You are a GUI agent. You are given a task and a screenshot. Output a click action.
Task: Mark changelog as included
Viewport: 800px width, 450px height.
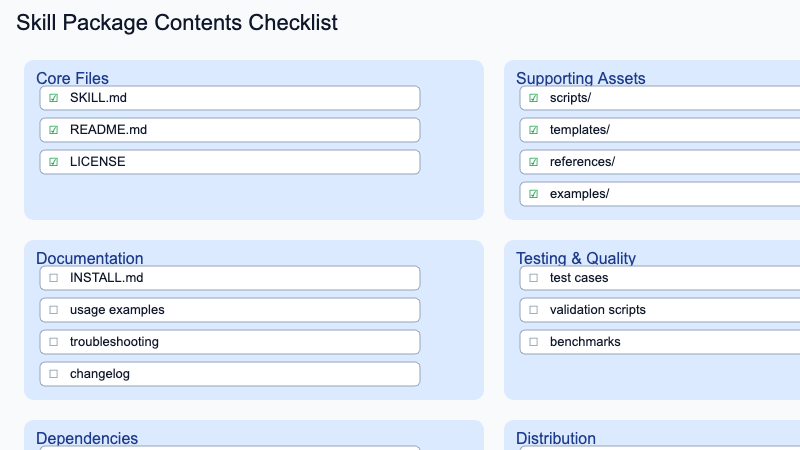point(54,374)
